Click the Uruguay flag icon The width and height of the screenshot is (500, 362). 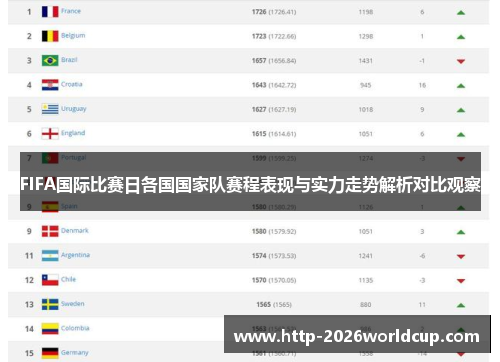click(50, 109)
